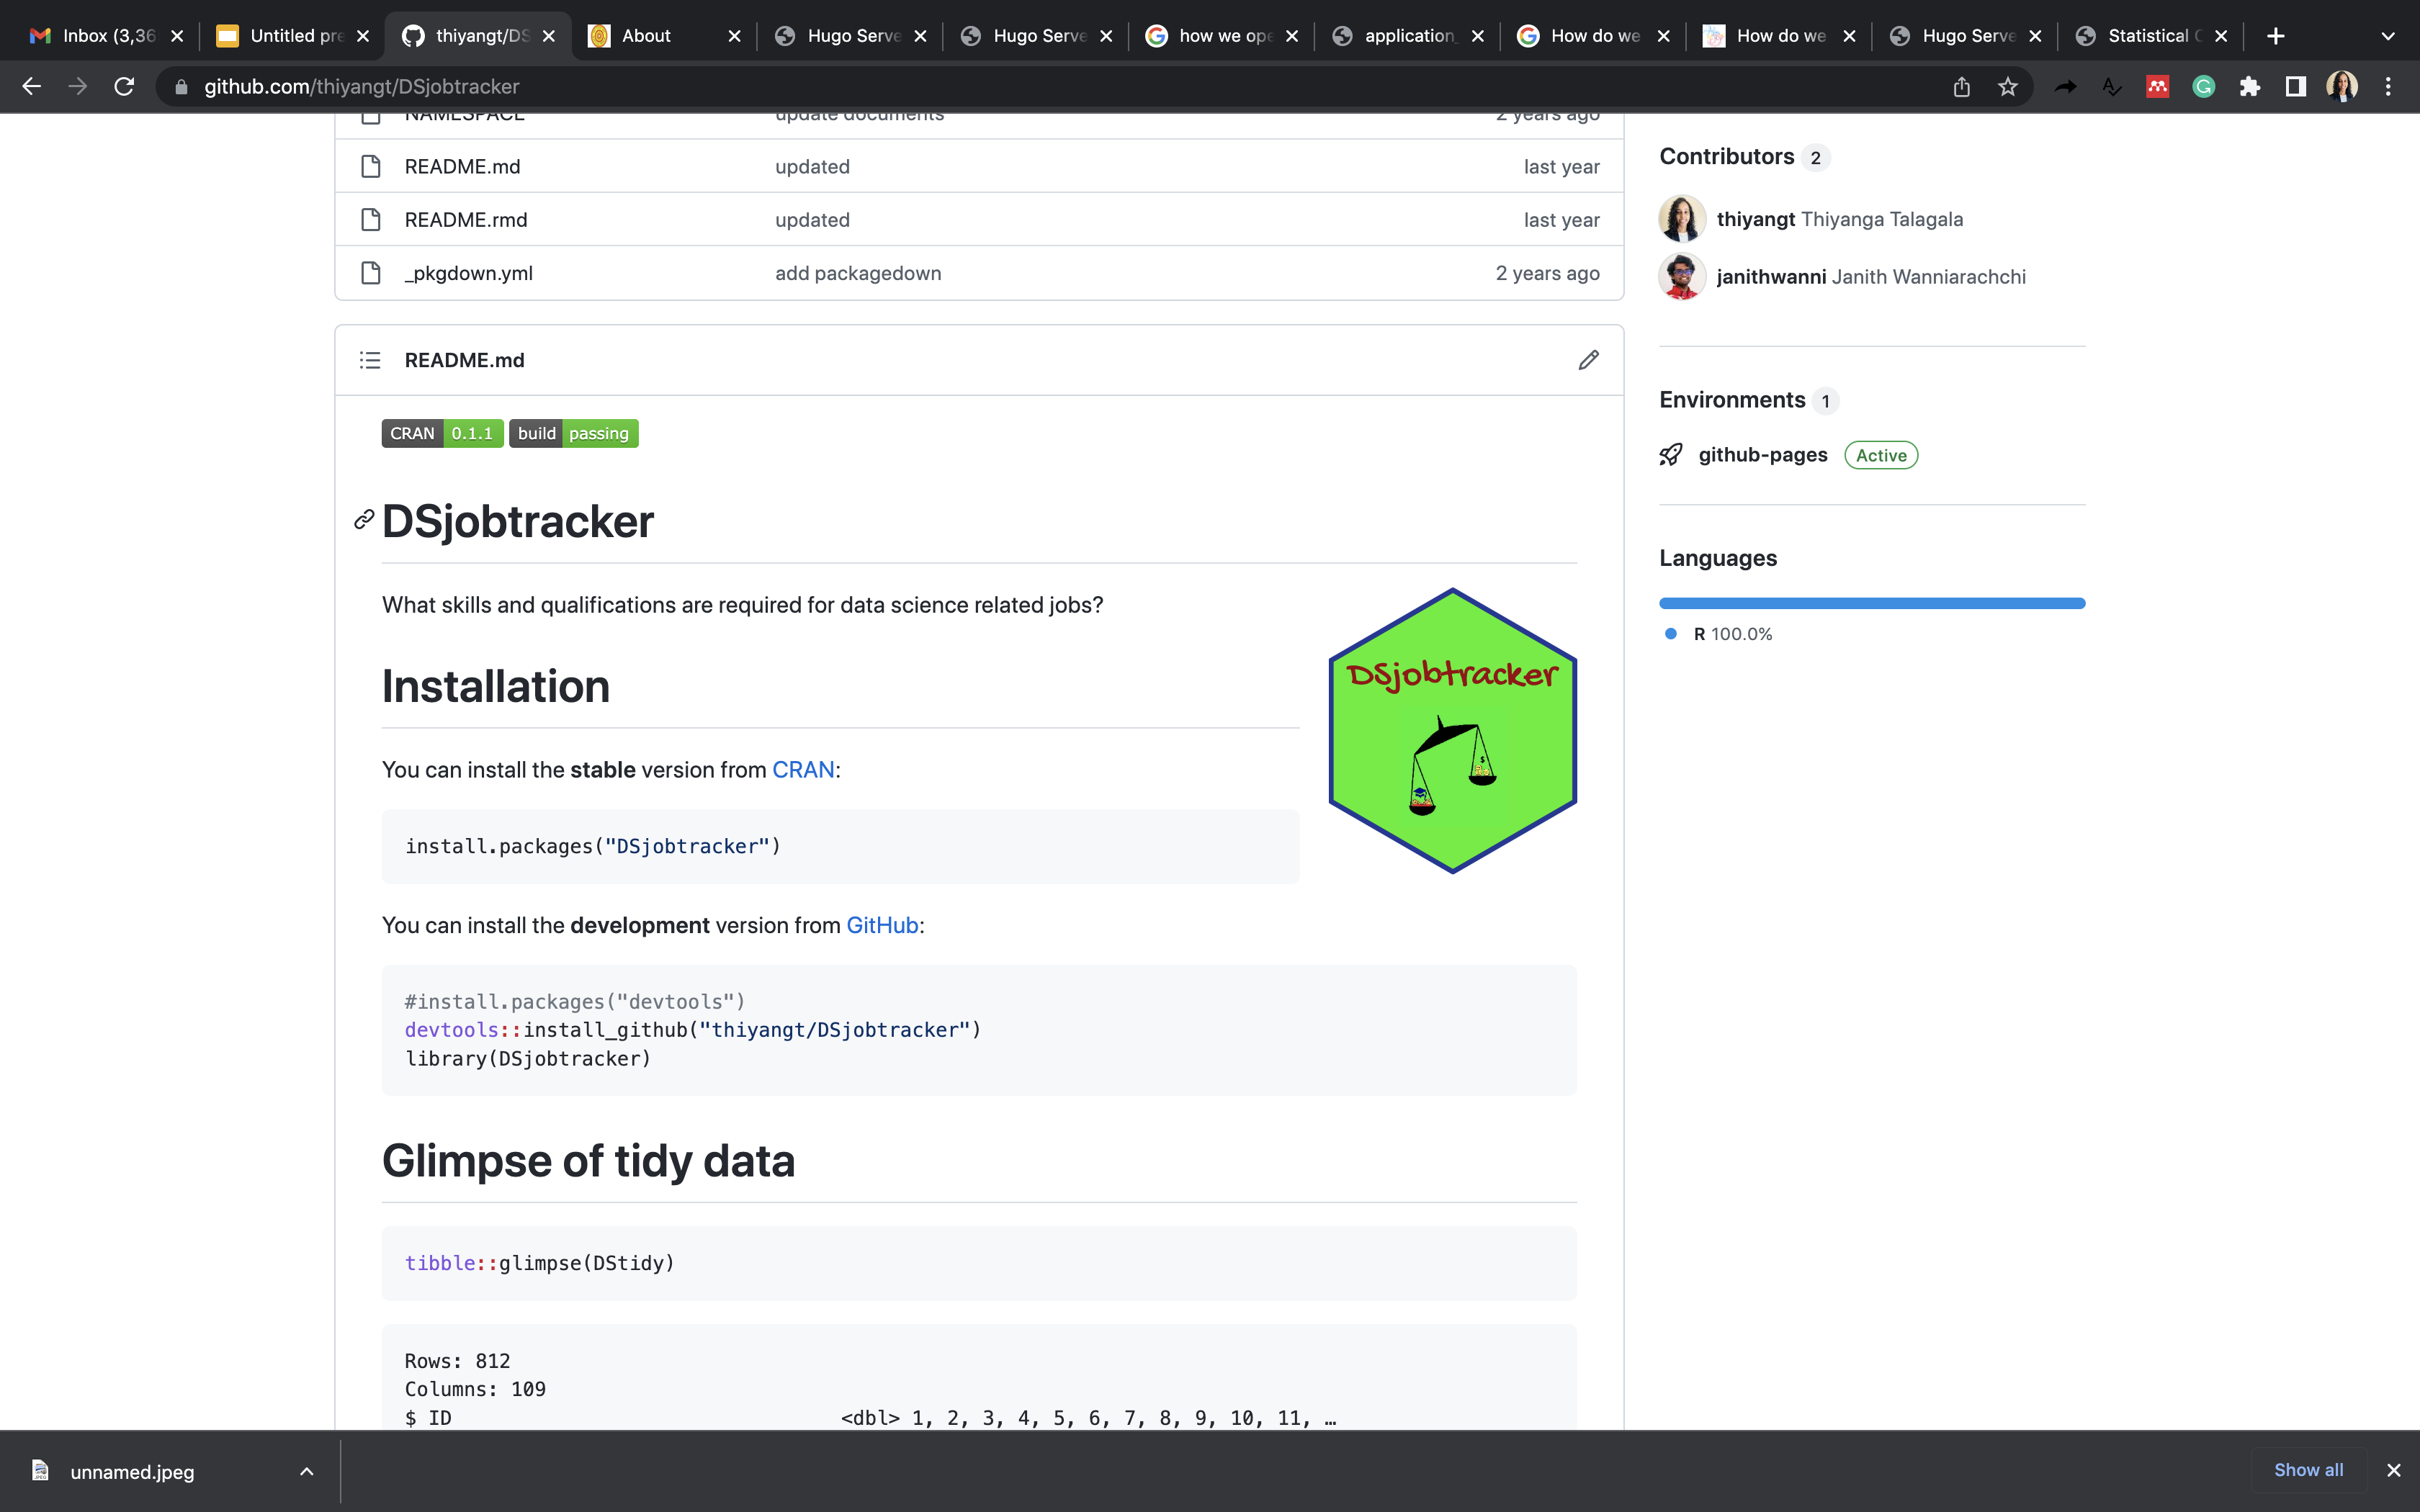Switch to the About tab
This screenshot has height=1512, width=2420.
pyautogui.click(x=665, y=36)
